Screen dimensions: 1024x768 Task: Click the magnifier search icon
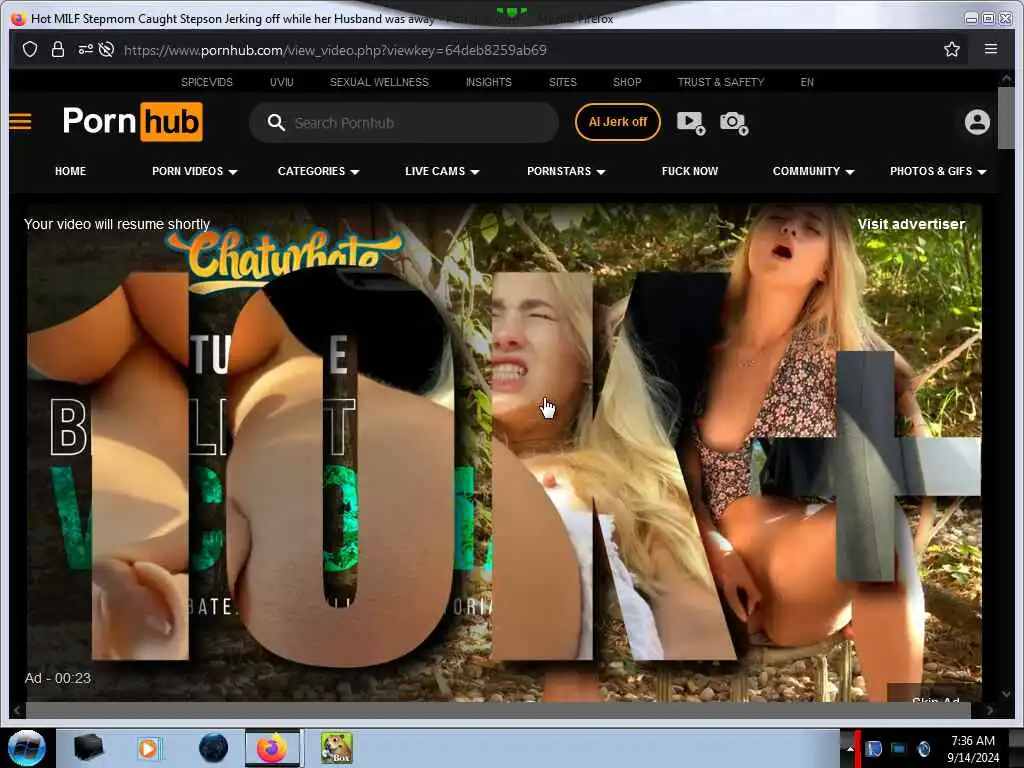coord(276,123)
